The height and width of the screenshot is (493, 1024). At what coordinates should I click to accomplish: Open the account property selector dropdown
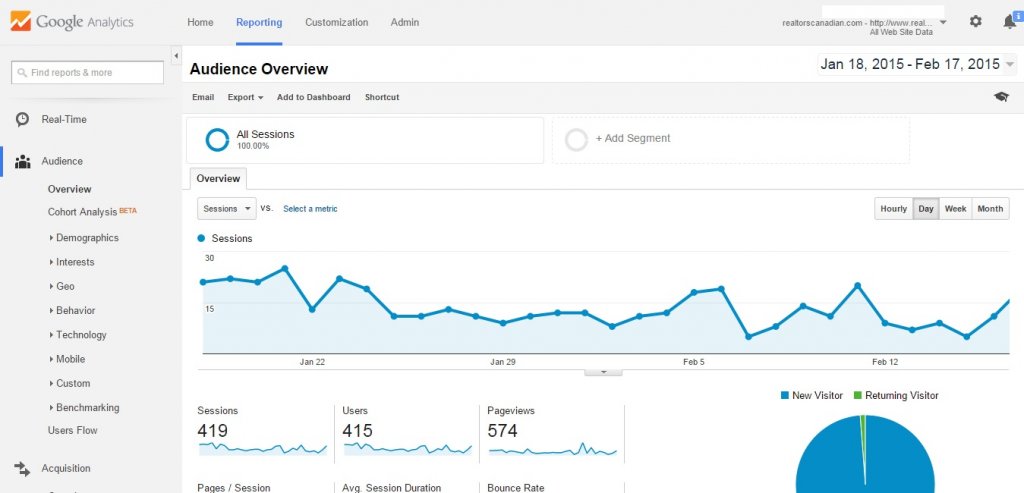[943, 22]
